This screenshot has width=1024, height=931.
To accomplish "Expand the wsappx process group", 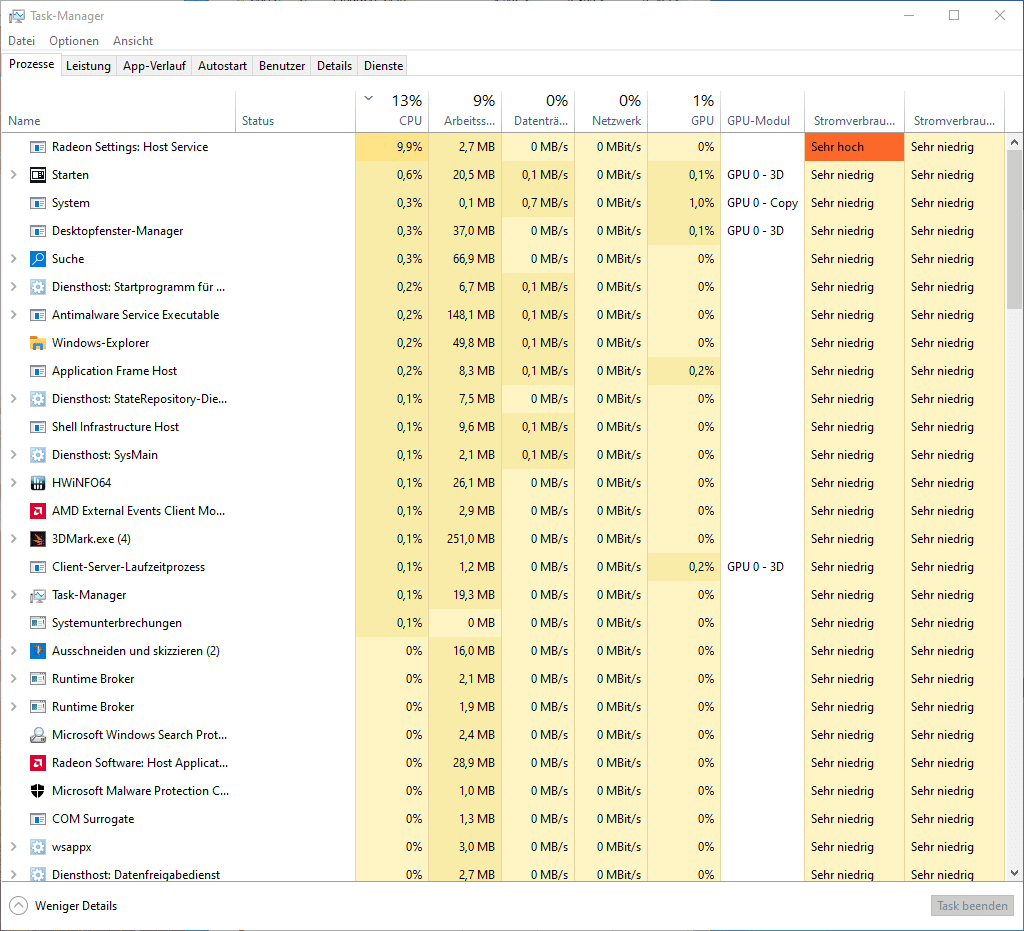I will pyautogui.click(x=14, y=847).
